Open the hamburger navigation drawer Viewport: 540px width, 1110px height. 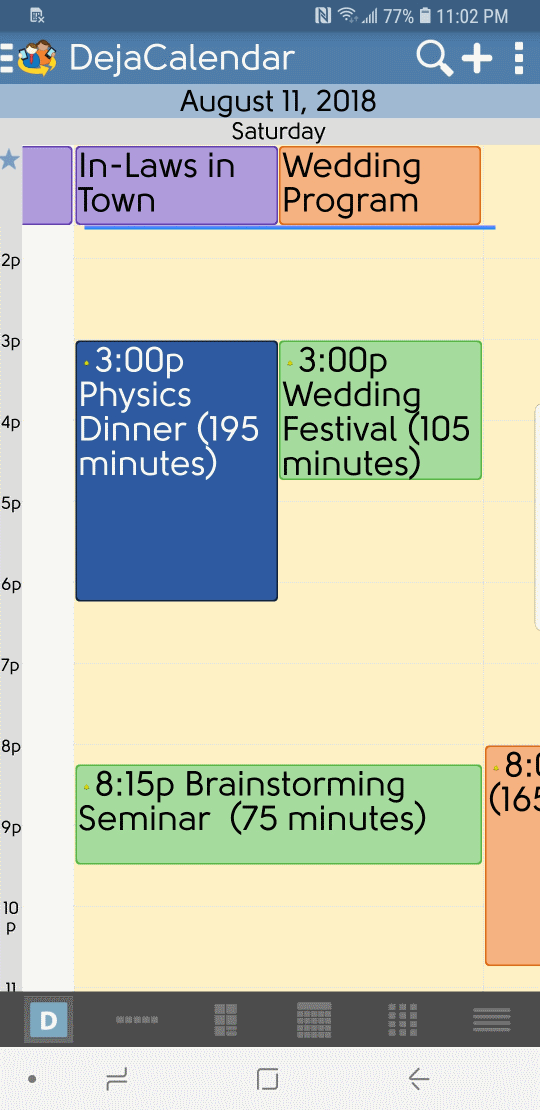[x=6, y=58]
